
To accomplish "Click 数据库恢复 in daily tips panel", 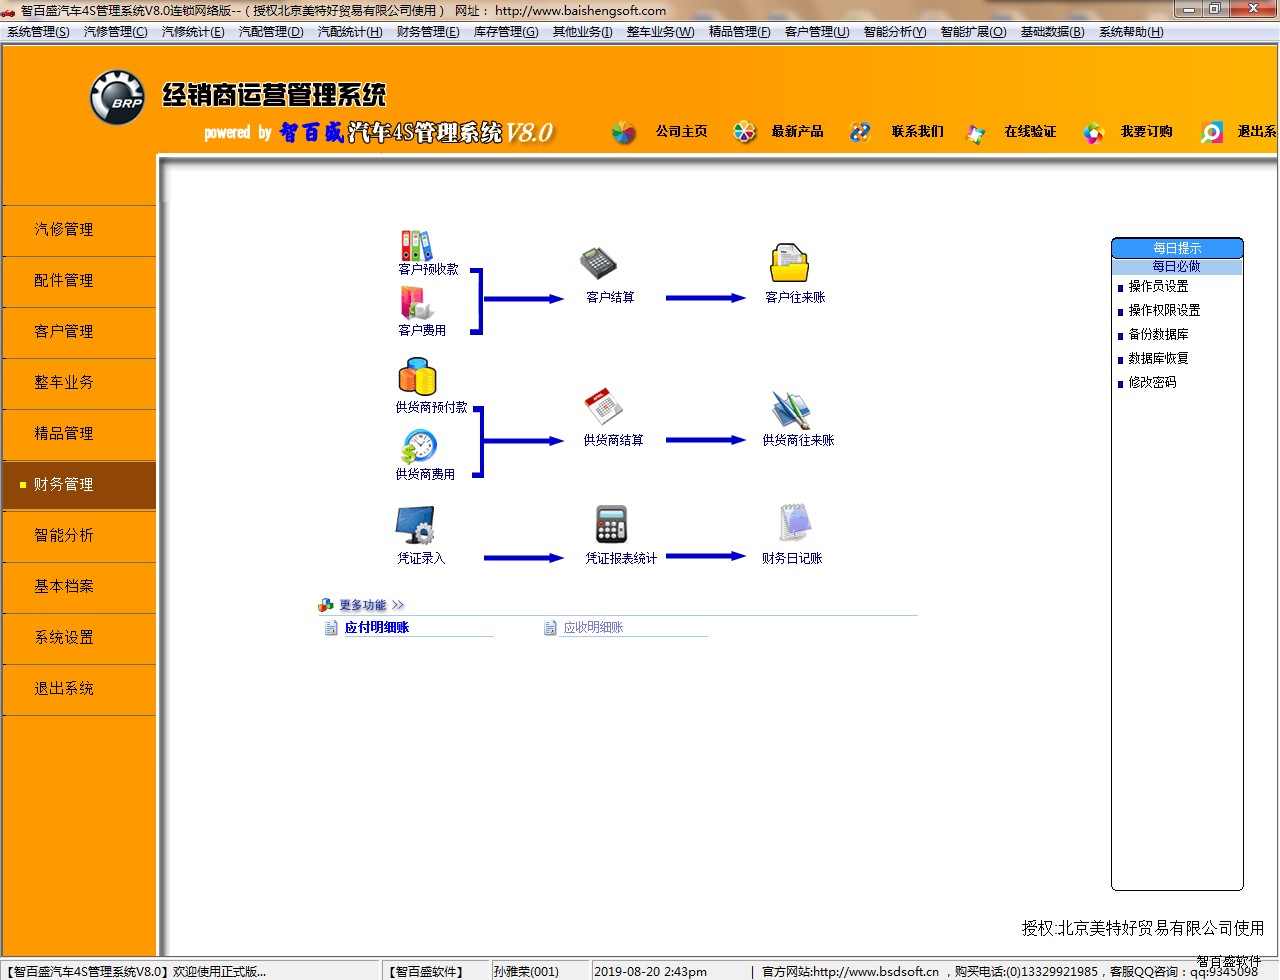I will [x=1158, y=359].
